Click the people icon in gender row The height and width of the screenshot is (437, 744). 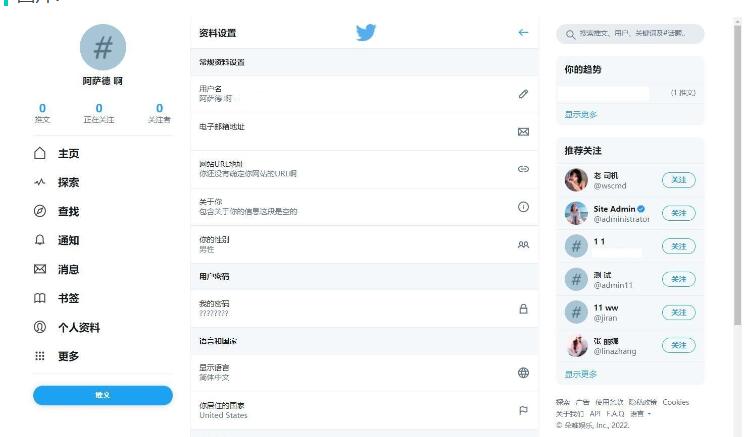coord(523,245)
